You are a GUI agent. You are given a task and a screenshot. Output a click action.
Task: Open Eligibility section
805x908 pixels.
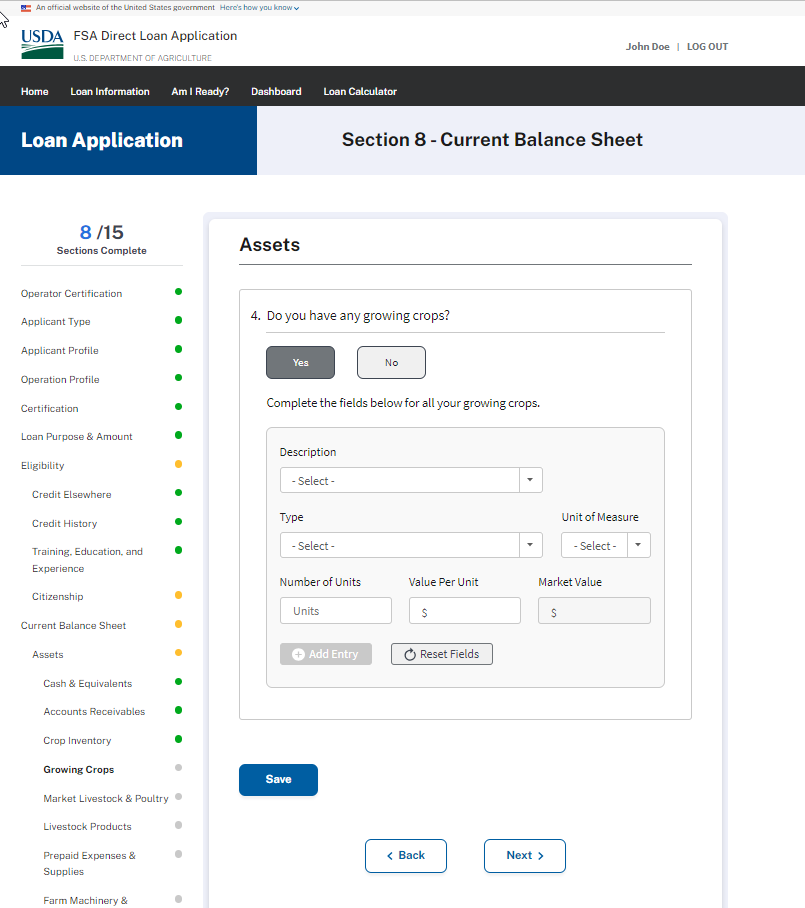coord(43,466)
